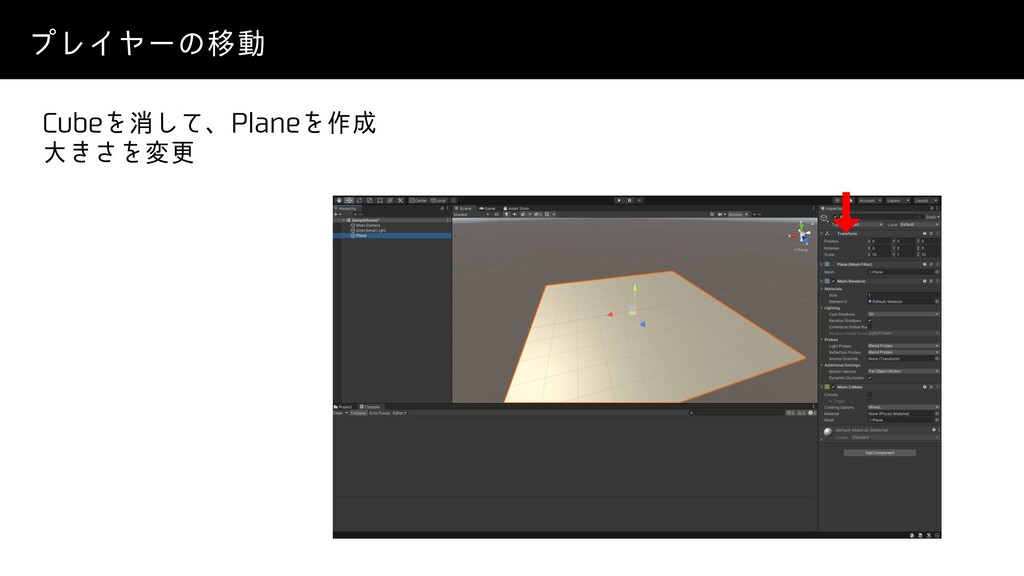Select the Hand tool in Unity toolbar
This screenshot has height=576, width=1024.
pos(339,200)
